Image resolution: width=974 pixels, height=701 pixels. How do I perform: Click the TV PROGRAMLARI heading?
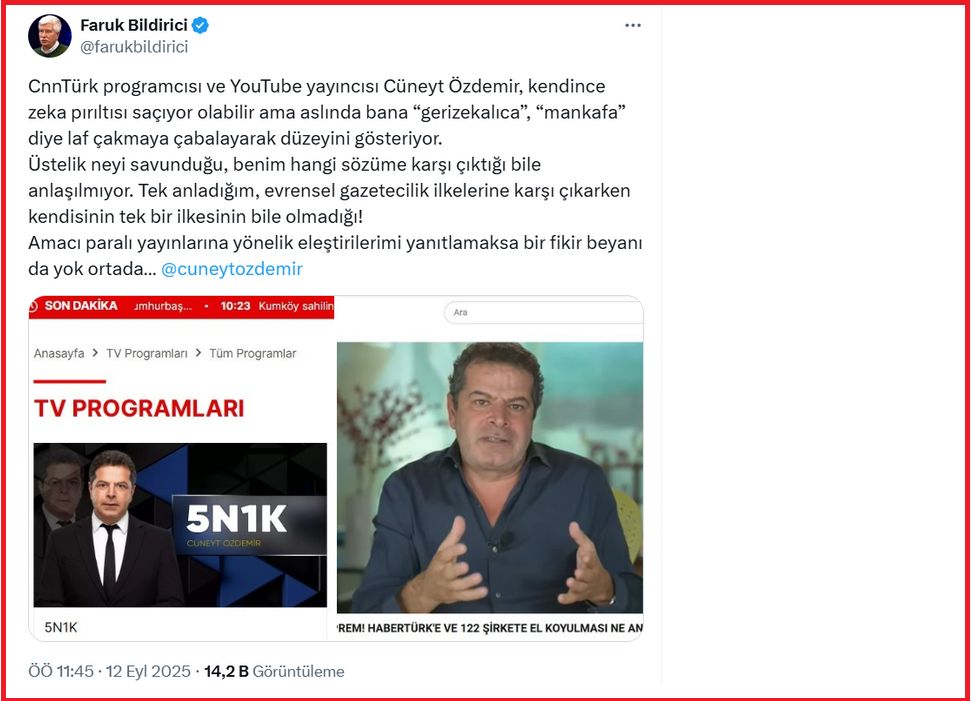pos(139,409)
